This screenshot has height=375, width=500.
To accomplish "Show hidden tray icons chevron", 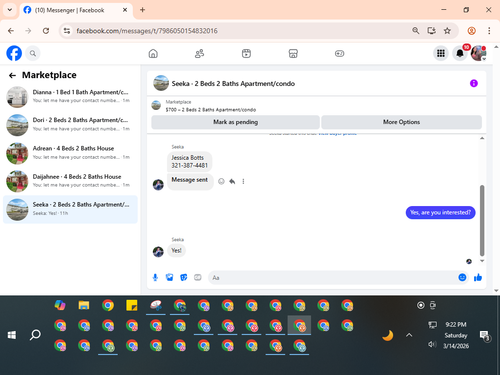I will tap(409, 335).
